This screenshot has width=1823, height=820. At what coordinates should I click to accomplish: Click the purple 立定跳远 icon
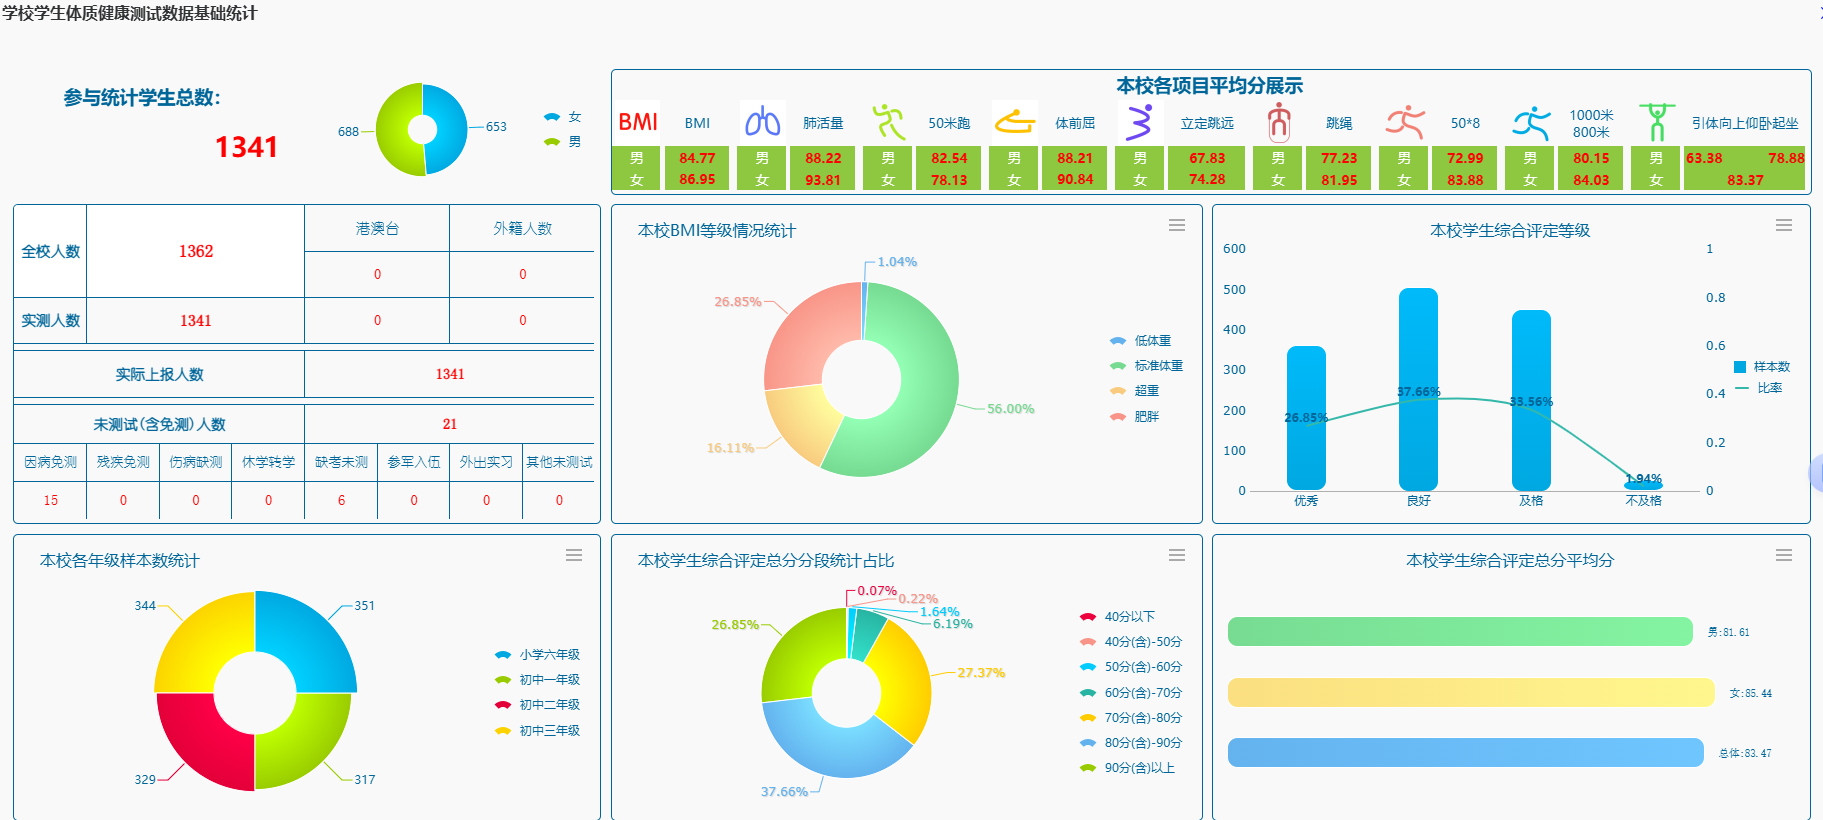[x=1139, y=122]
